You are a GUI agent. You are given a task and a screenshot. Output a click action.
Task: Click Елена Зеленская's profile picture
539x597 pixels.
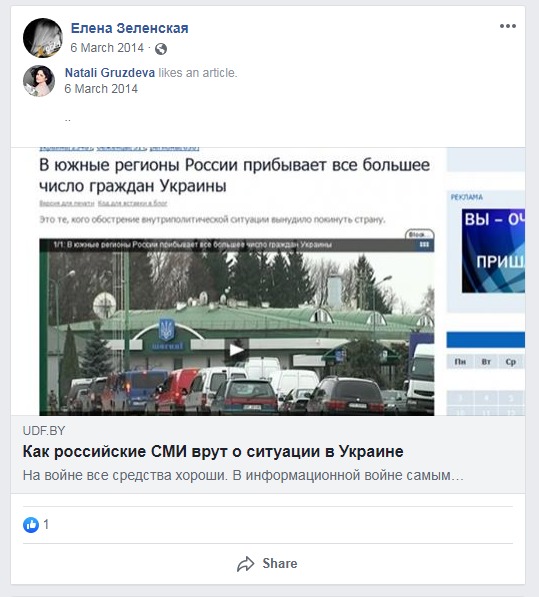43,38
